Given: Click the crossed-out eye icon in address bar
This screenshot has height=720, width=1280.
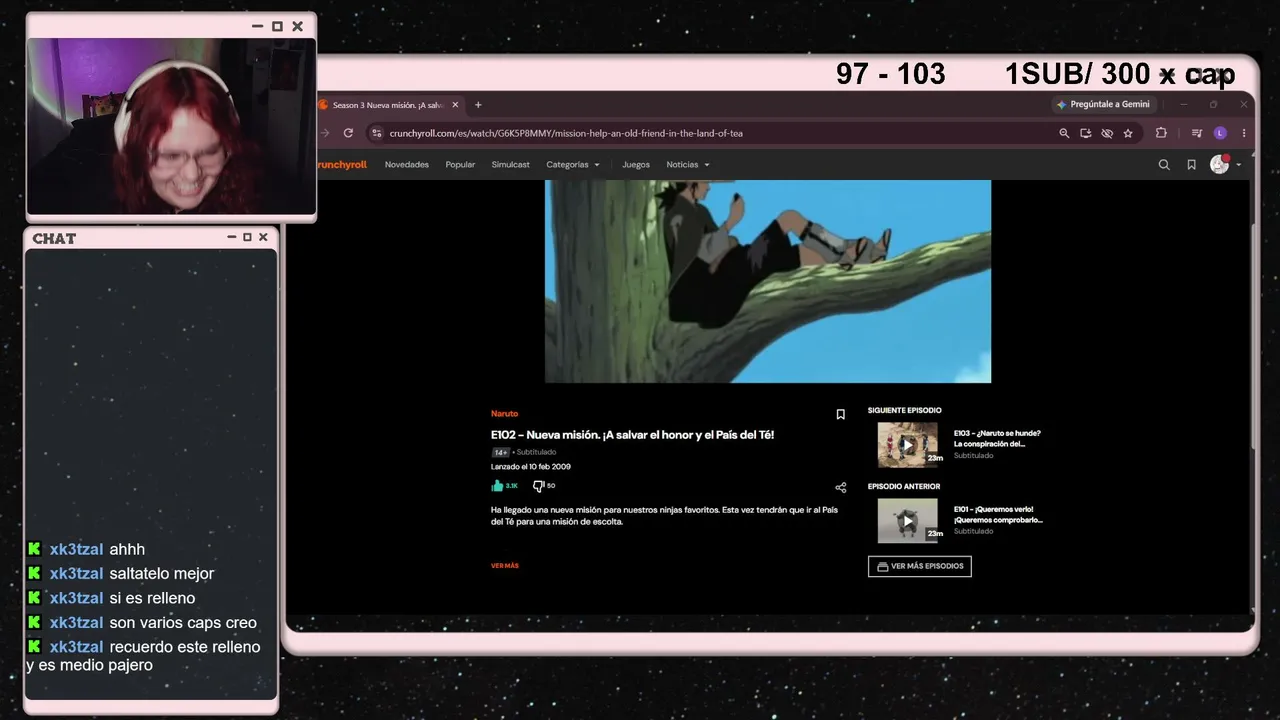Looking at the screenshot, I should pyautogui.click(x=1107, y=133).
